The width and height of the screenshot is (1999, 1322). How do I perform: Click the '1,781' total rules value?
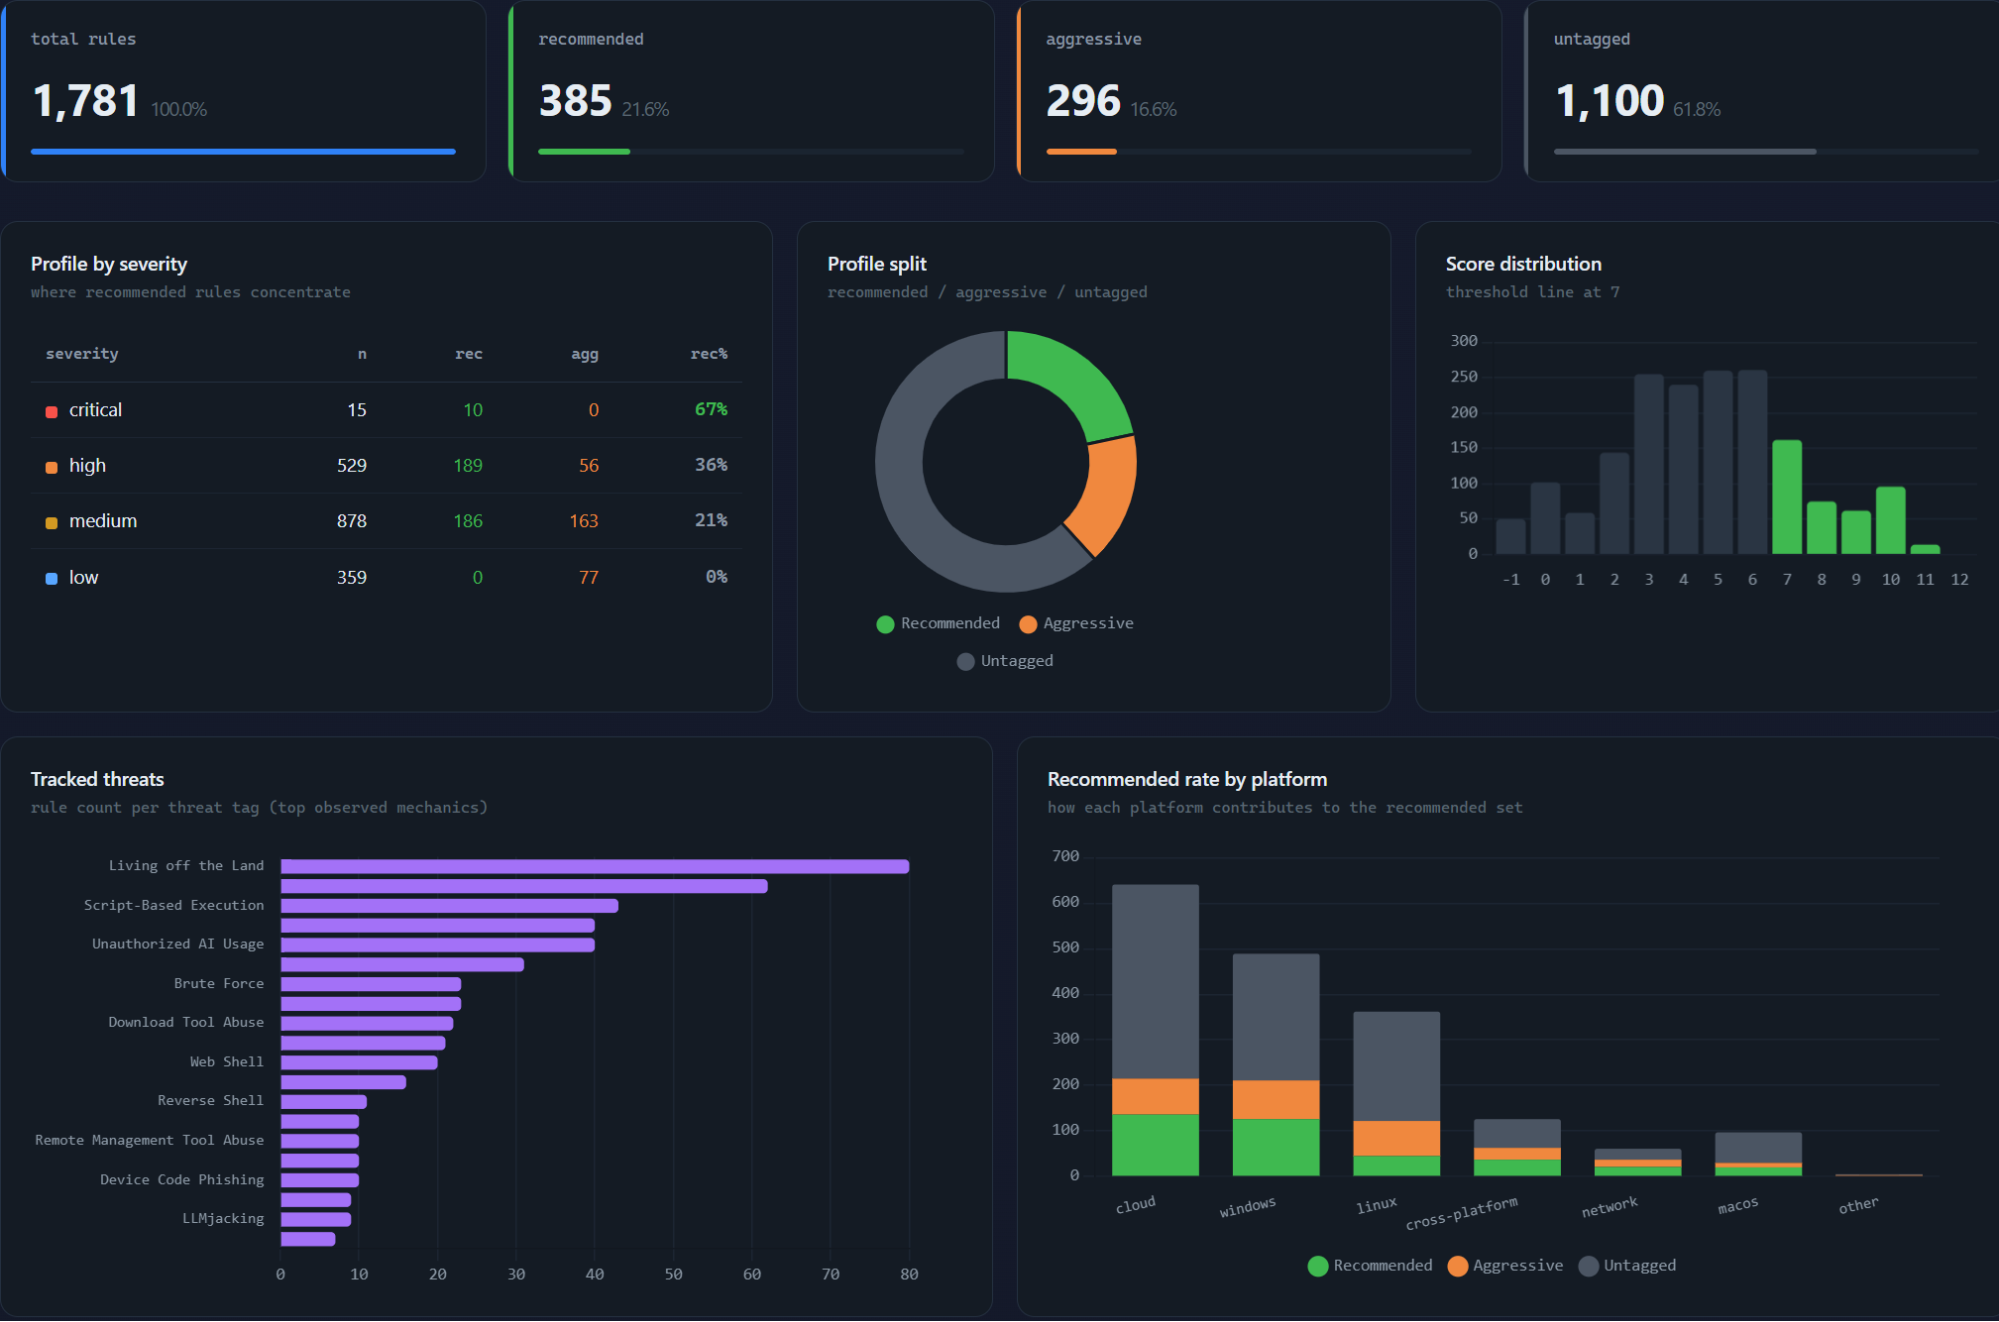(86, 101)
